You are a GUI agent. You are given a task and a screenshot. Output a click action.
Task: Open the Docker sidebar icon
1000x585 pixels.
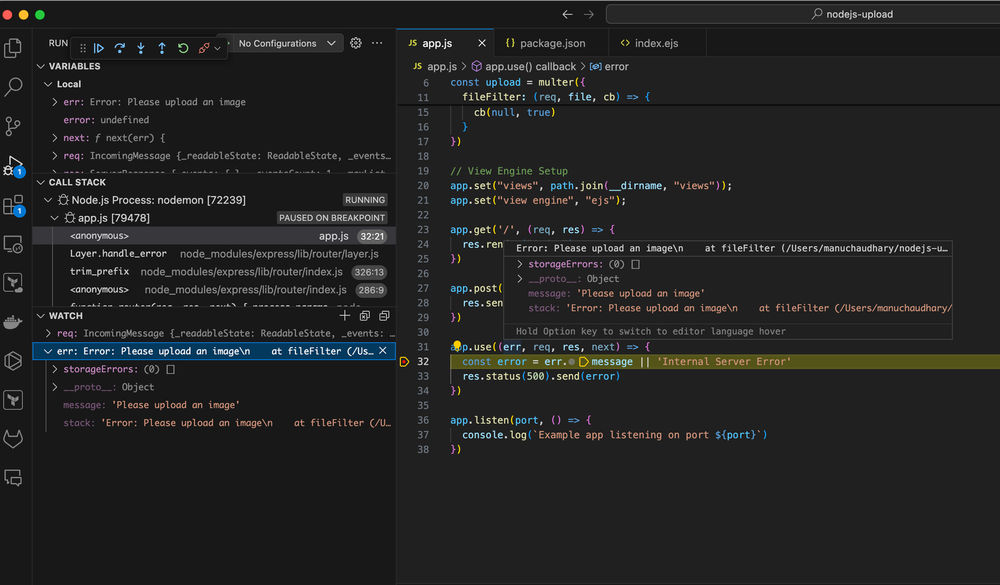click(x=13, y=322)
